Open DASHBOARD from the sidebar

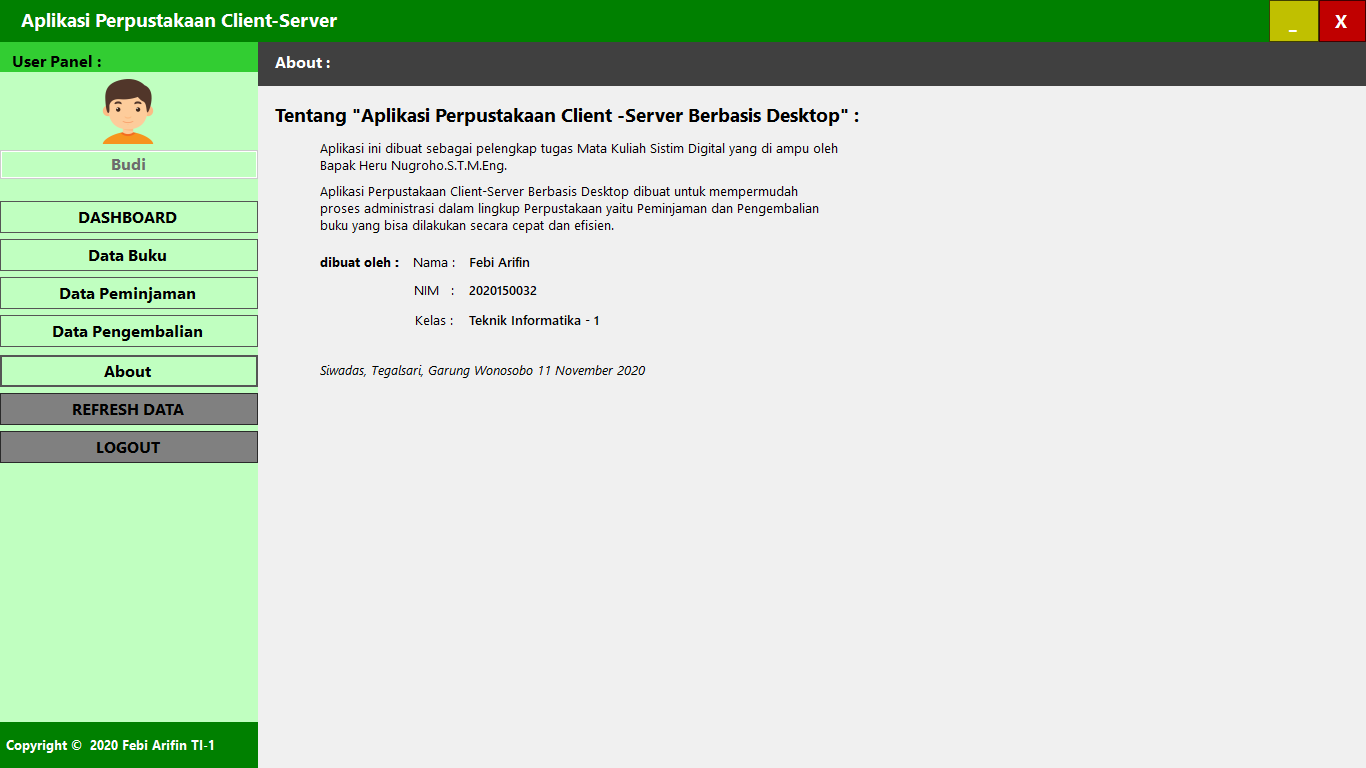(x=128, y=217)
